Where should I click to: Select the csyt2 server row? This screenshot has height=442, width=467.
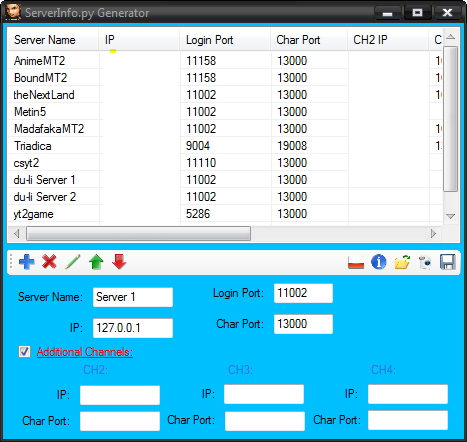tap(225, 163)
